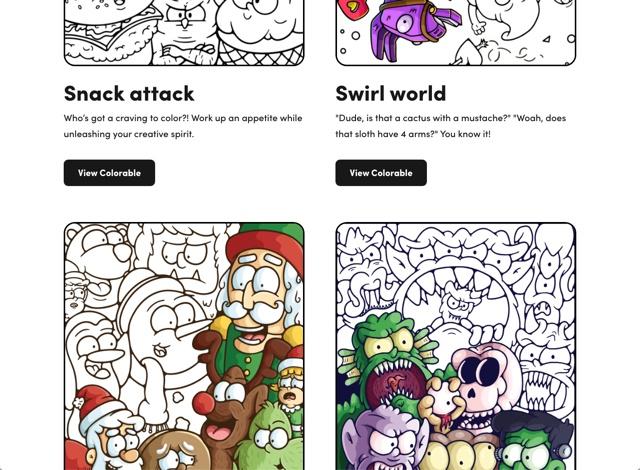Select the Swirl world heading
Screen dimensions: 640x470
[391, 93]
